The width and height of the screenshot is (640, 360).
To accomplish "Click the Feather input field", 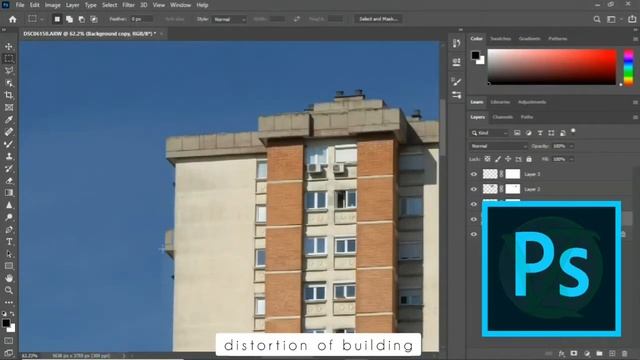I will (x=142, y=19).
